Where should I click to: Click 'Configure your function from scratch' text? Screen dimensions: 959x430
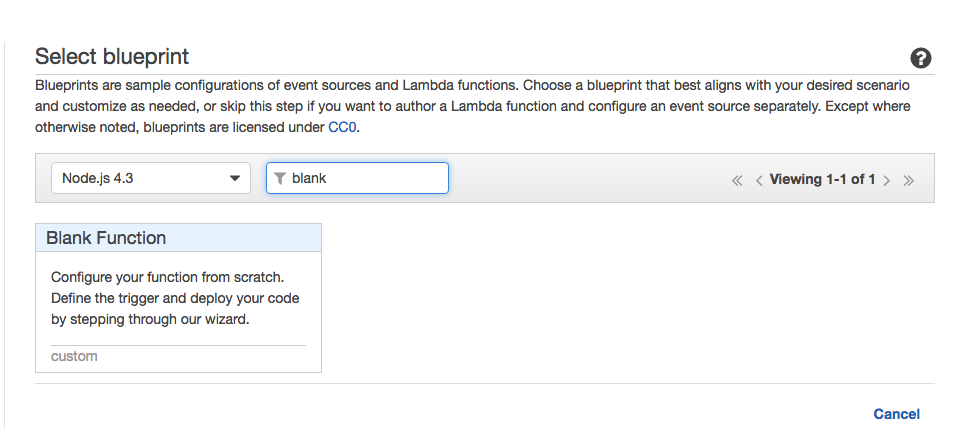(x=168, y=277)
